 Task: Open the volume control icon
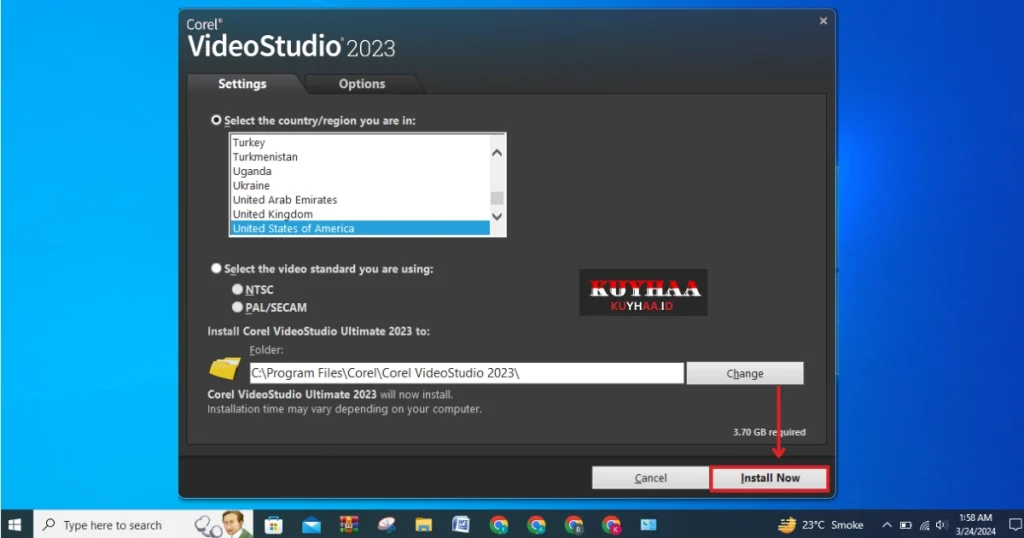click(941, 525)
